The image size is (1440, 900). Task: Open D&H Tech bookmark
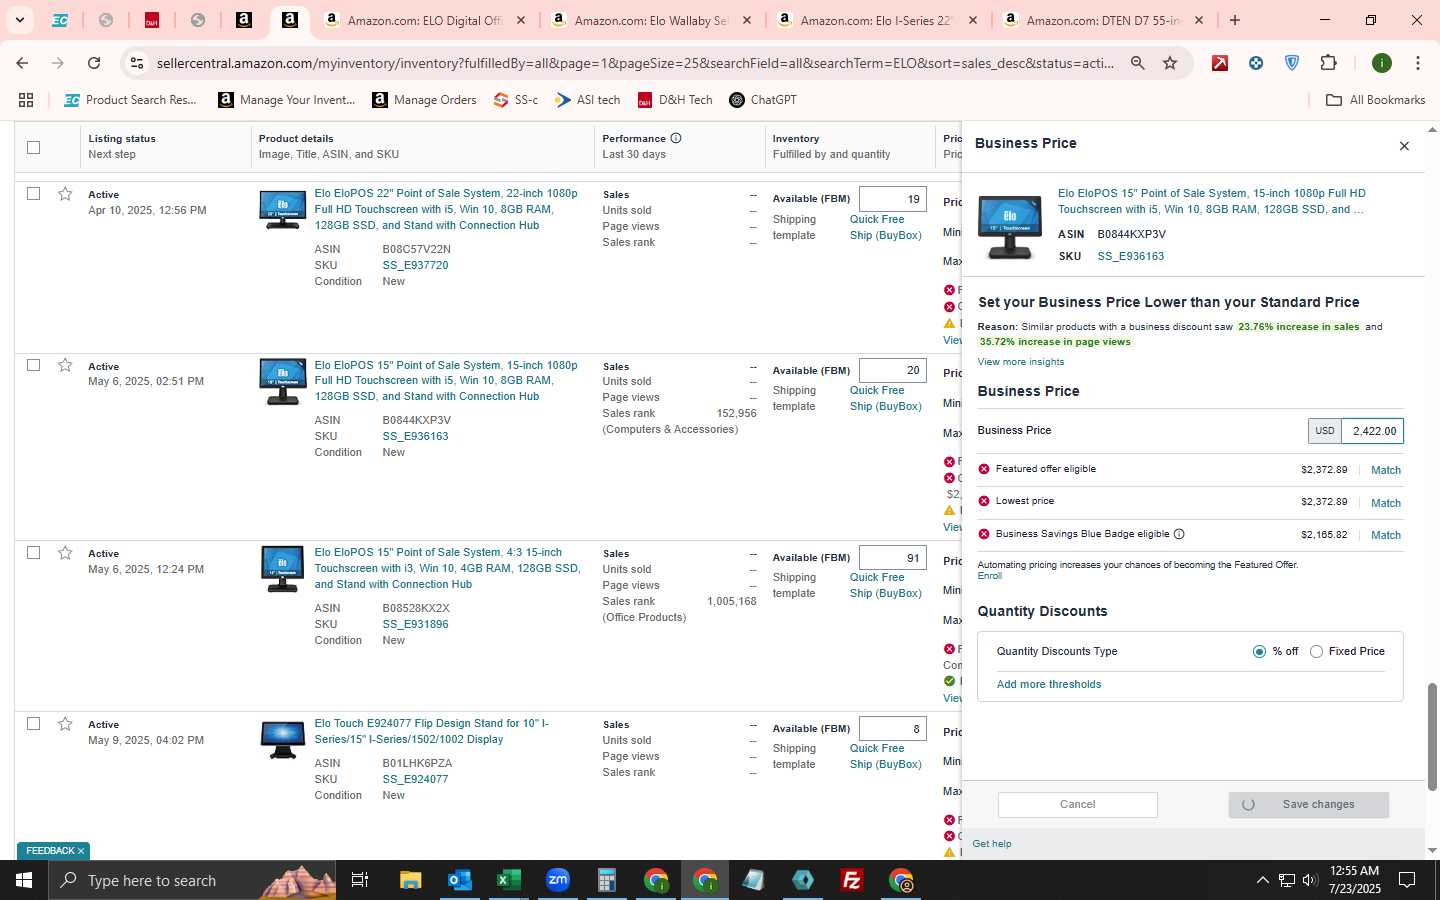tap(675, 100)
